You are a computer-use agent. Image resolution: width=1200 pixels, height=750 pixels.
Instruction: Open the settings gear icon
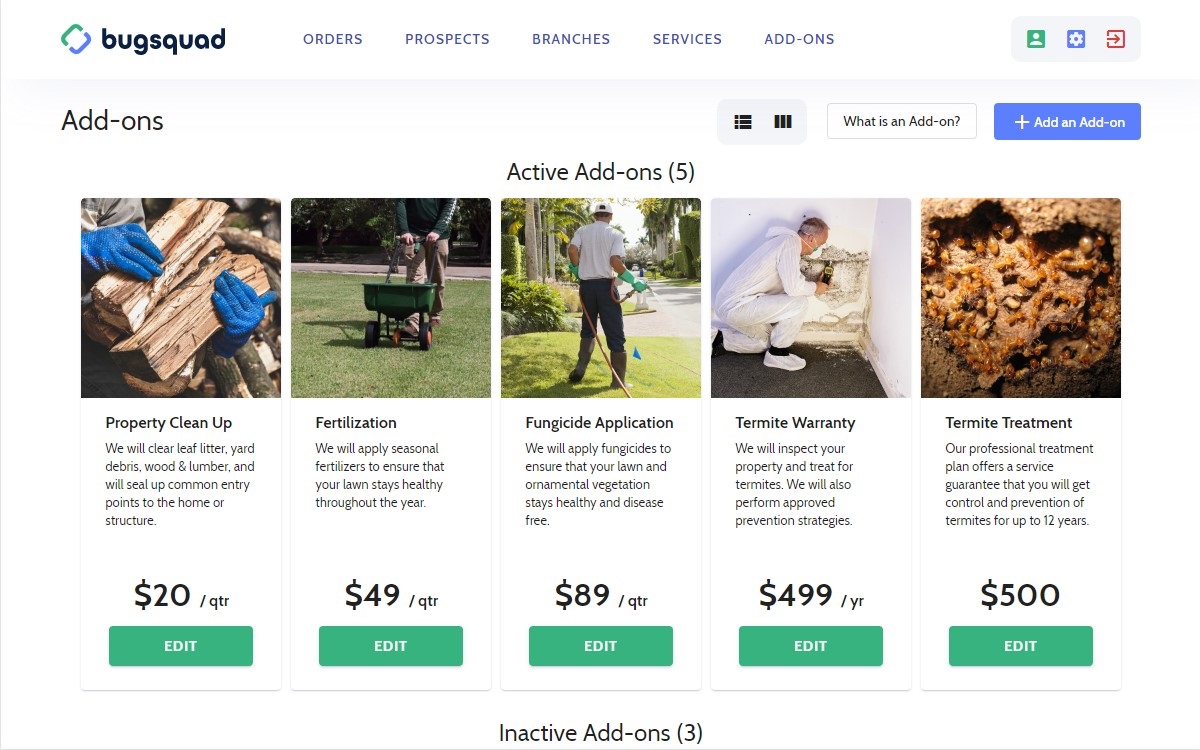(x=1076, y=39)
